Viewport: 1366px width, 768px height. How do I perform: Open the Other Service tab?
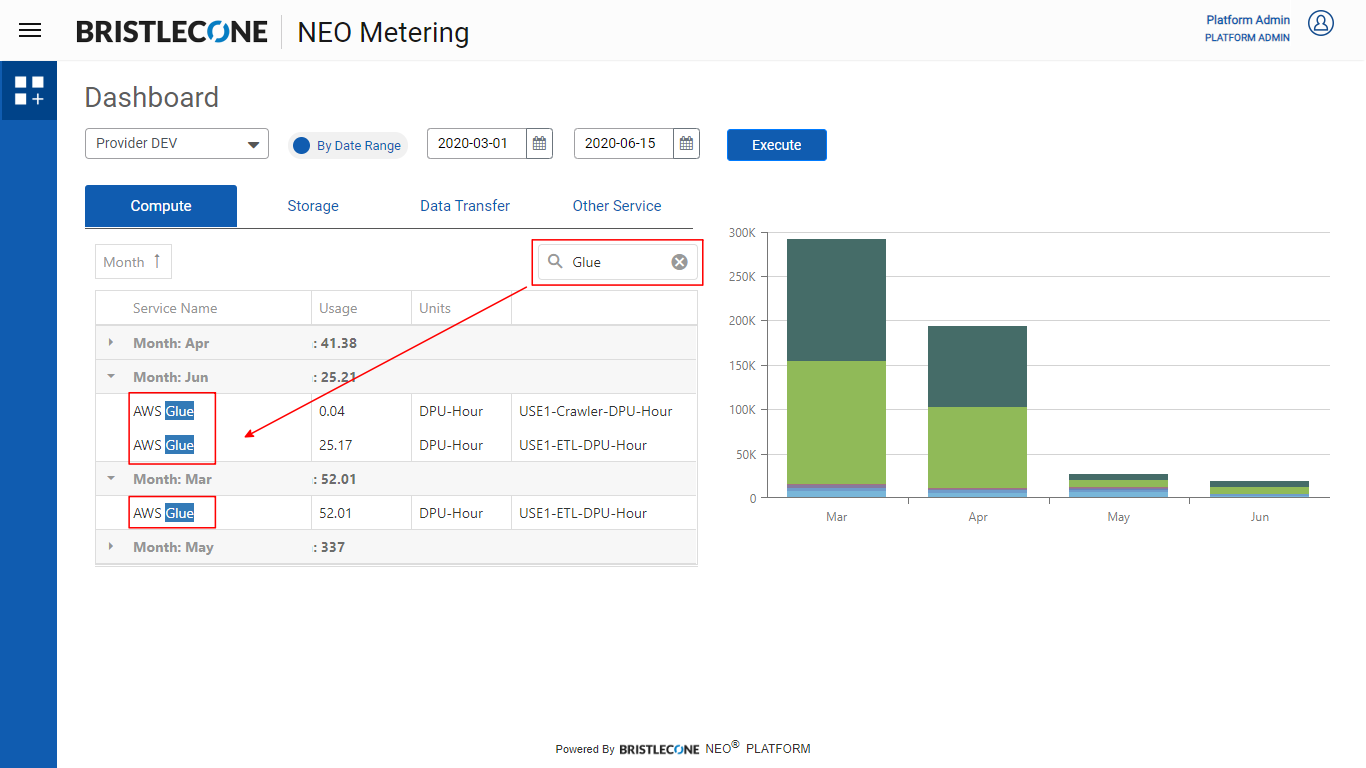pyautogui.click(x=617, y=206)
